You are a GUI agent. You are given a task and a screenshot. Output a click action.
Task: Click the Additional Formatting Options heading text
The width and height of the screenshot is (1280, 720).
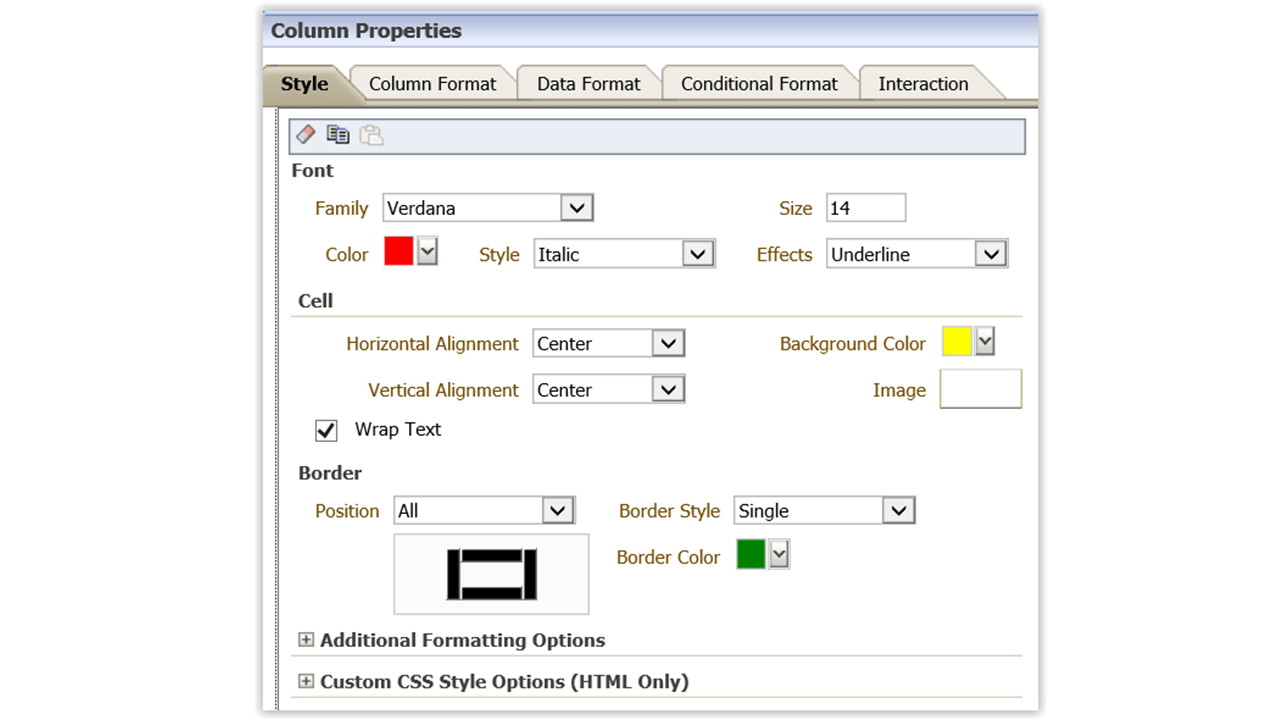[x=462, y=640]
